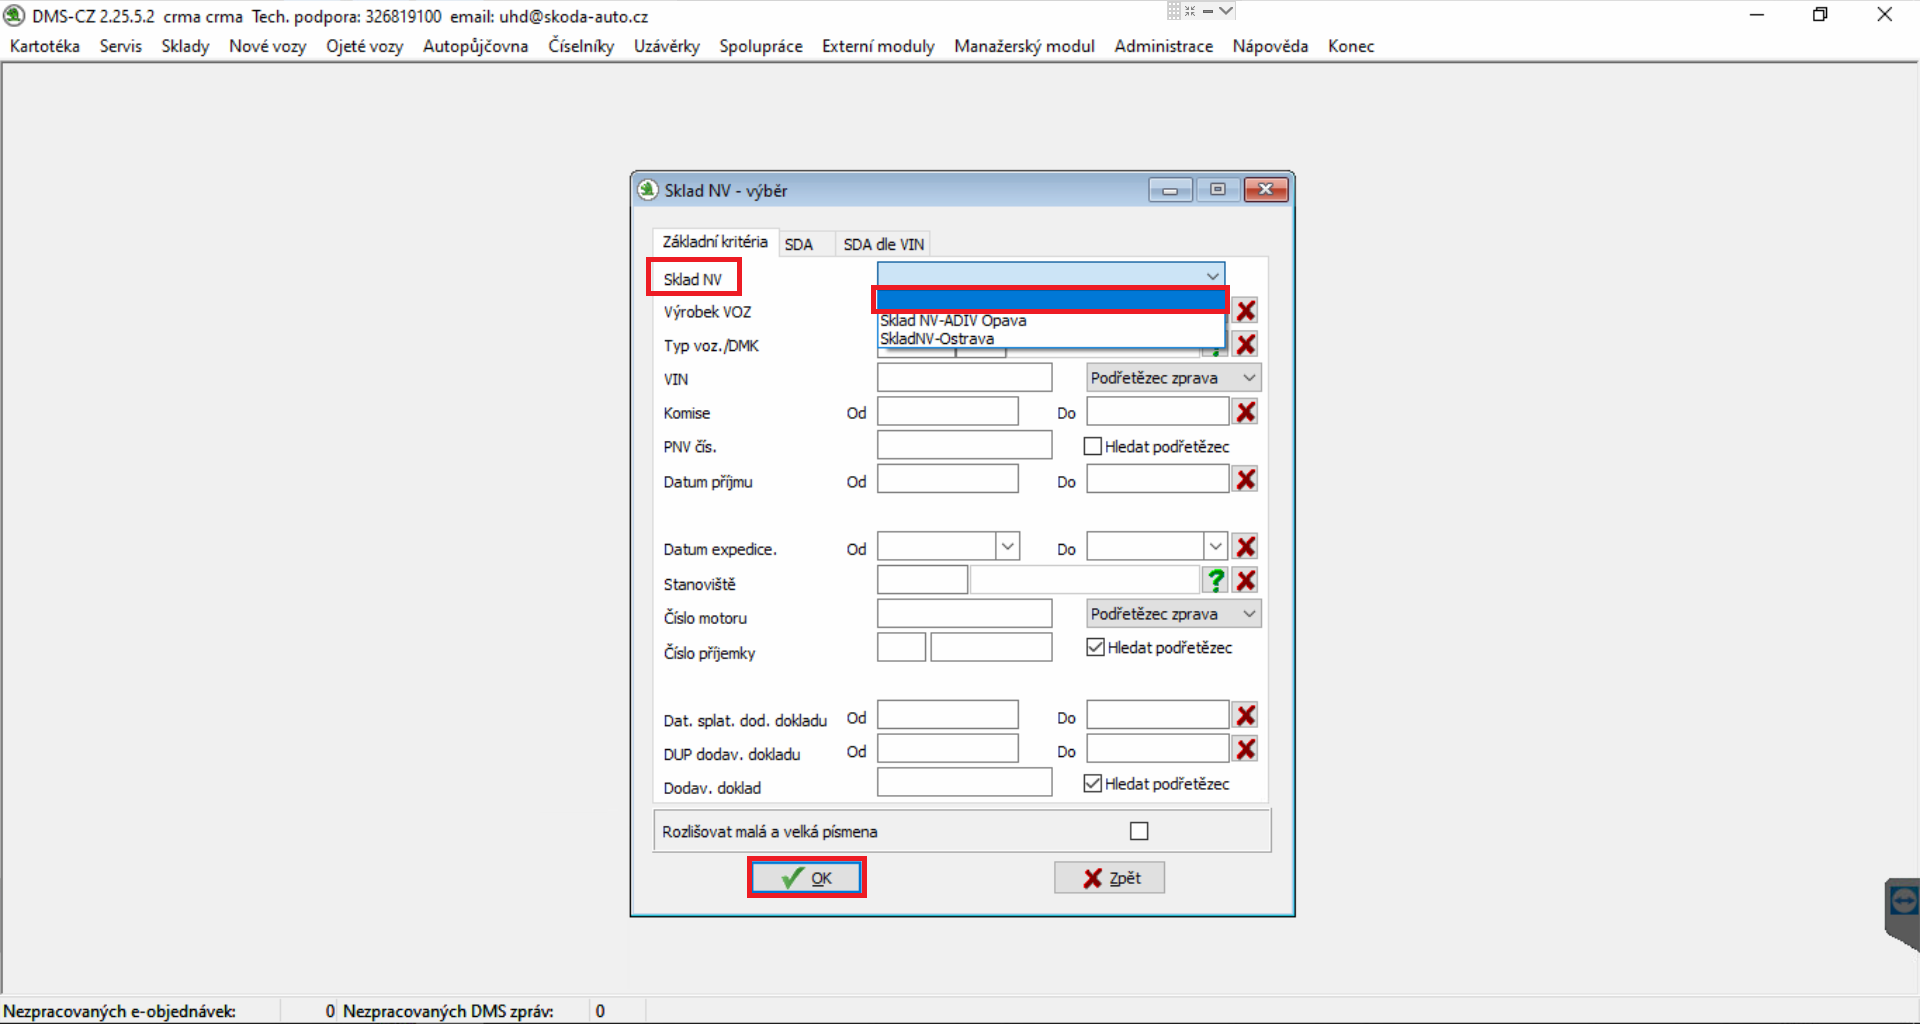Open Stanoviště lookup with green question mark
This screenshot has height=1024, width=1920.
coord(1215,581)
